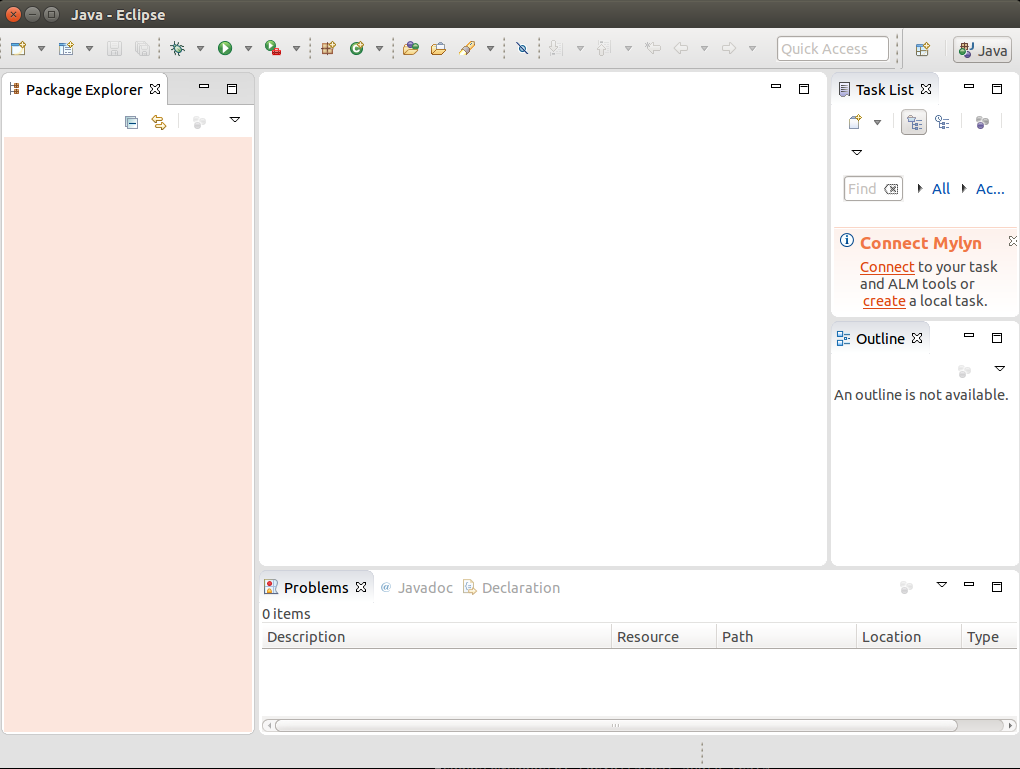1020x769 pixels.
Task: Toggle Focus on Workweek in Task List
Action: coord(982,122)
